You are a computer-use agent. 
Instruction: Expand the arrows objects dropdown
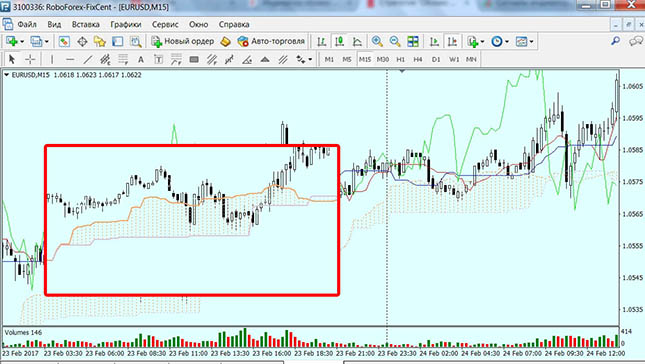coord(310,60)
